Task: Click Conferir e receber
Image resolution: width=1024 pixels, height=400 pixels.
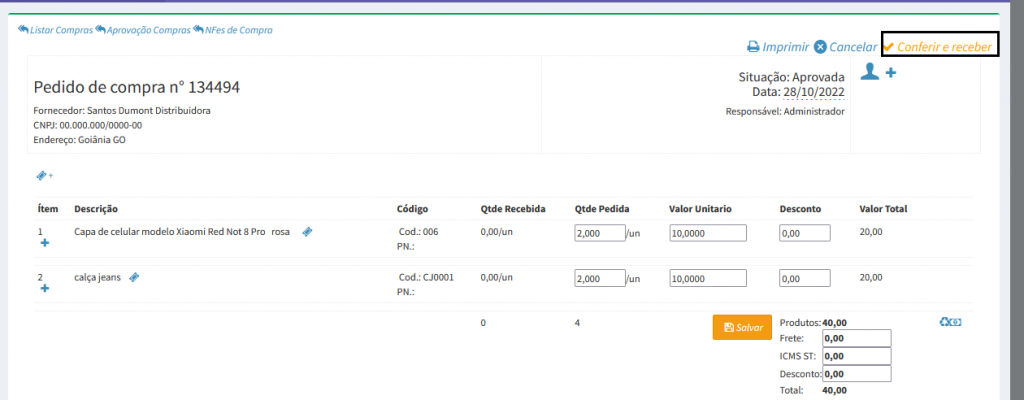Action: pyautogui.click(x=938, y=47)
